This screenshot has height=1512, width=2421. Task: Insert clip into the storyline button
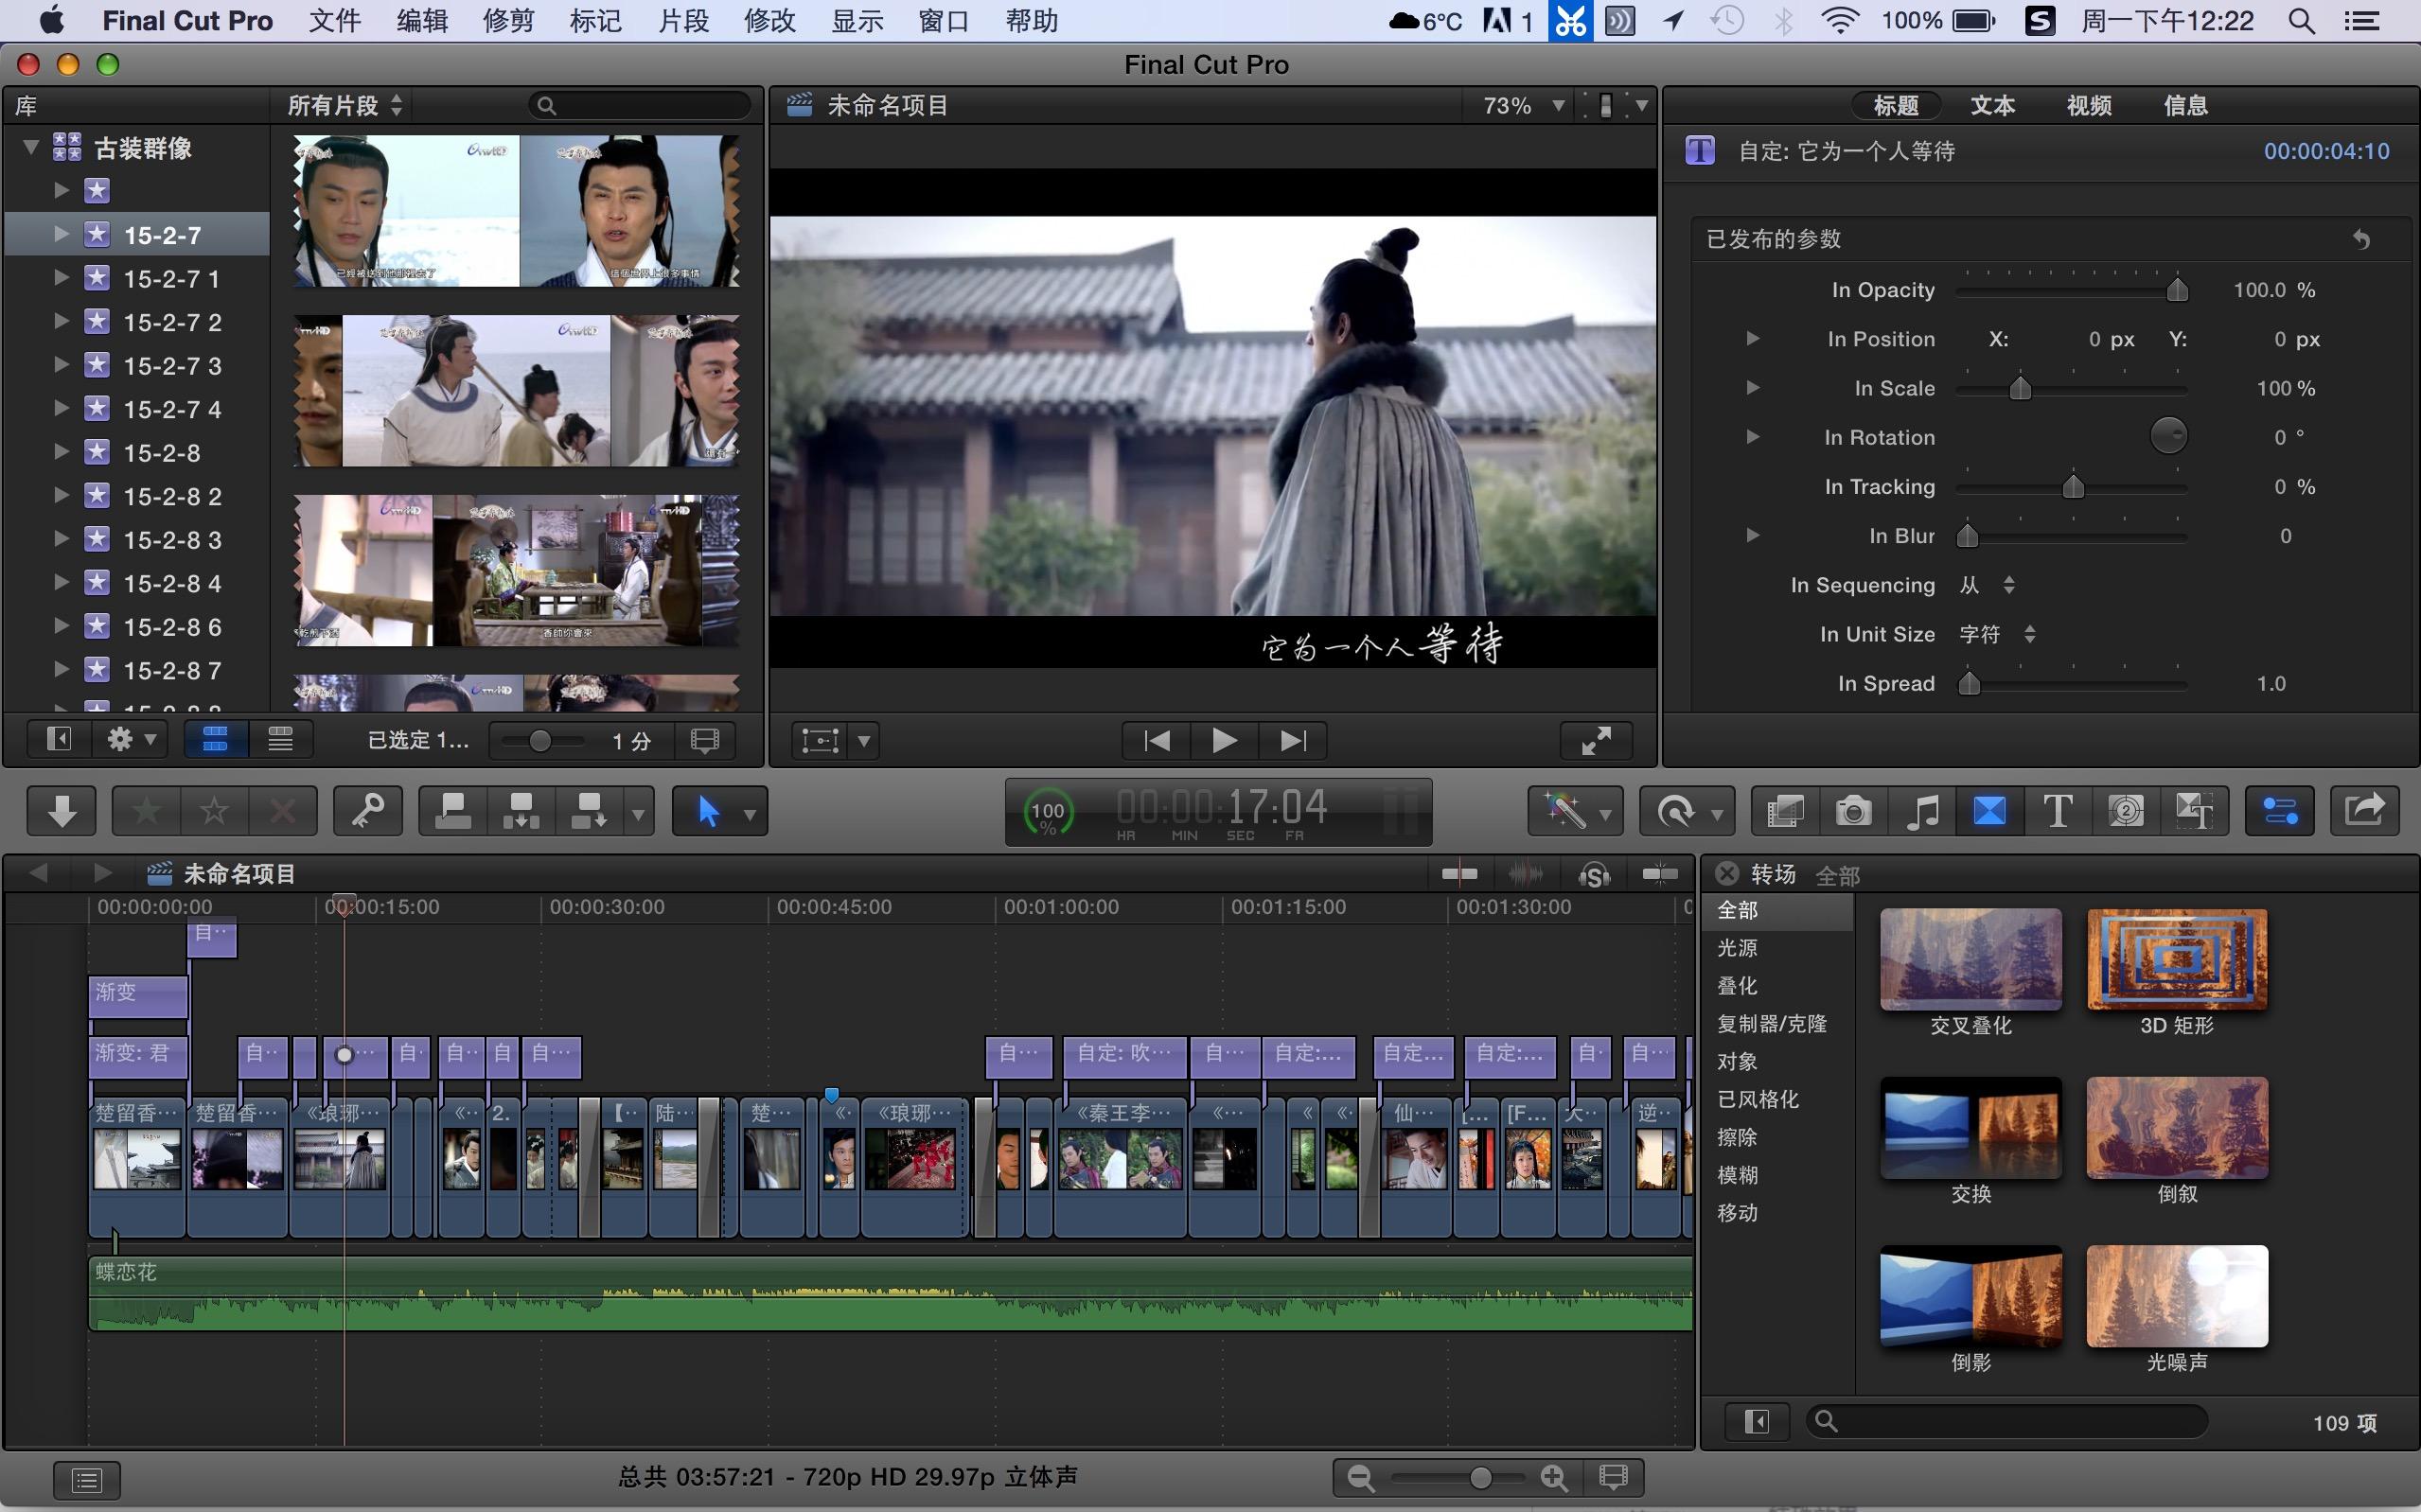point(521,811)
